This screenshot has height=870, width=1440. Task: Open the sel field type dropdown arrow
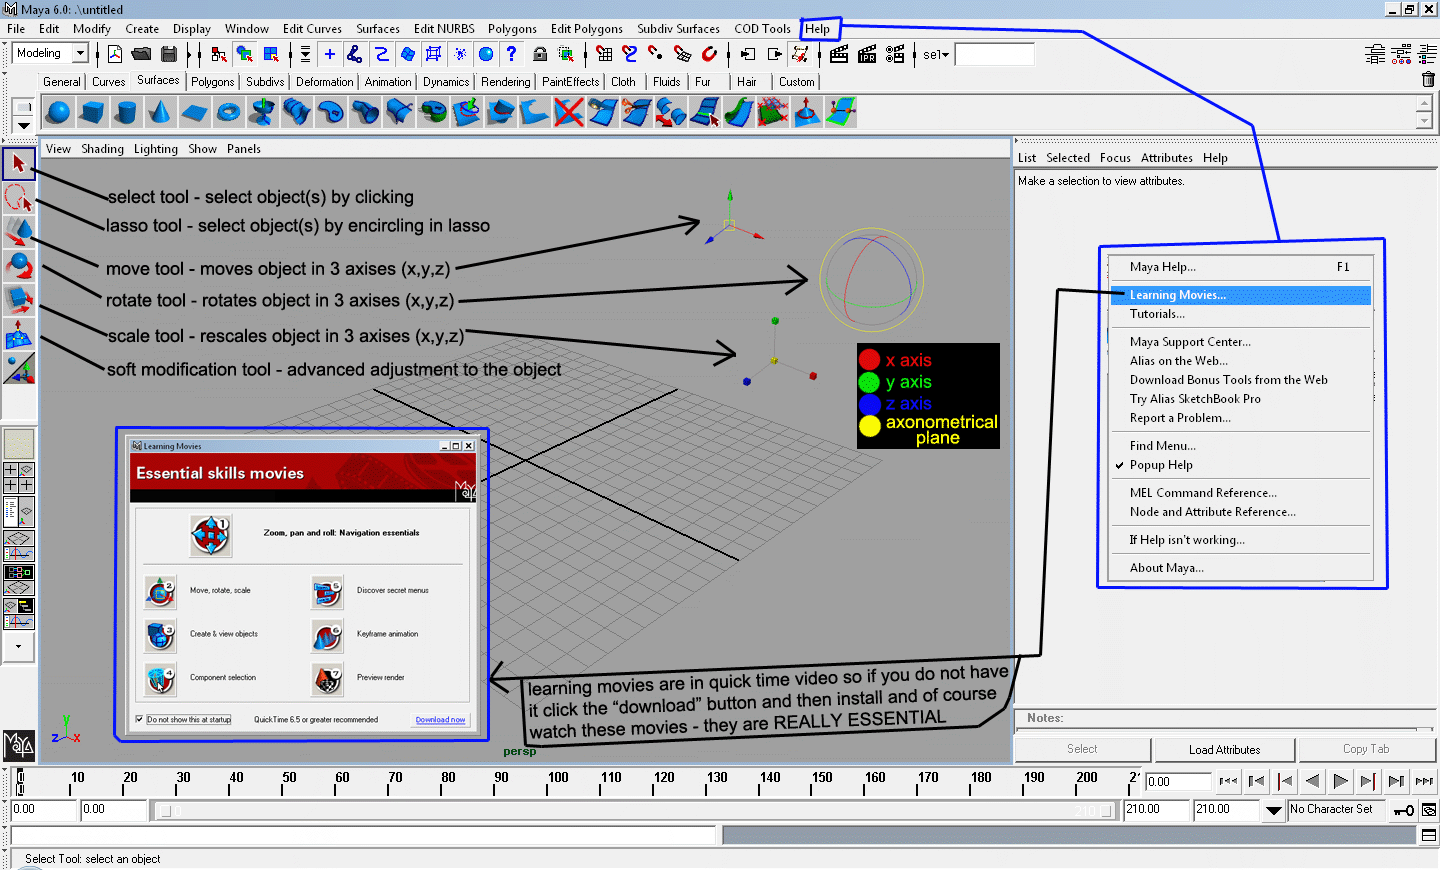tap(944, 55)
